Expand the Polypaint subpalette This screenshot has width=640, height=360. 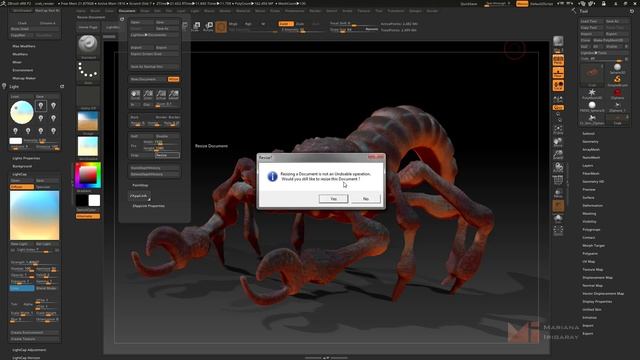pos(590,253)
